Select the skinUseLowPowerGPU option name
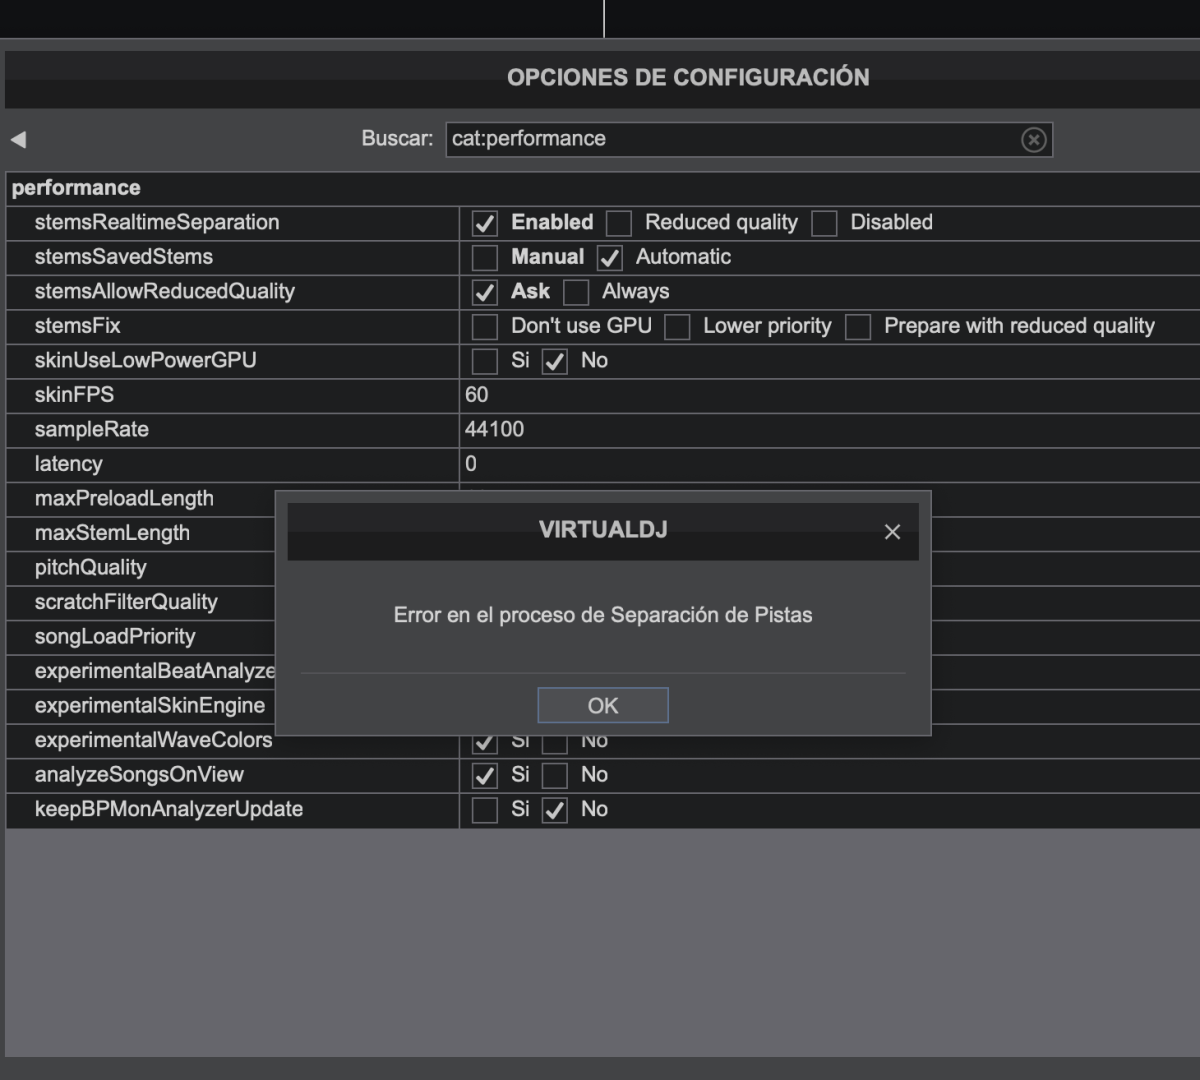The height and width of the screenshot is (1080, 1200). coord(146,360)
